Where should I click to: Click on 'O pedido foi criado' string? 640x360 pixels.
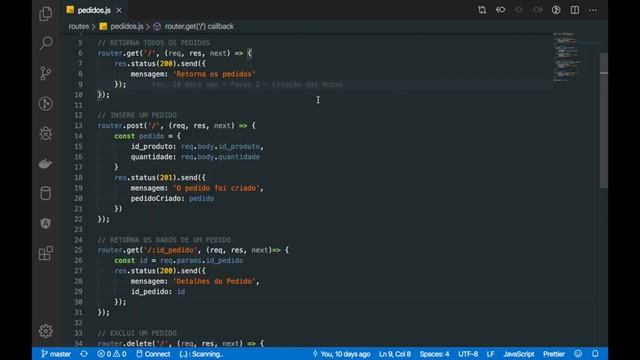216,188
